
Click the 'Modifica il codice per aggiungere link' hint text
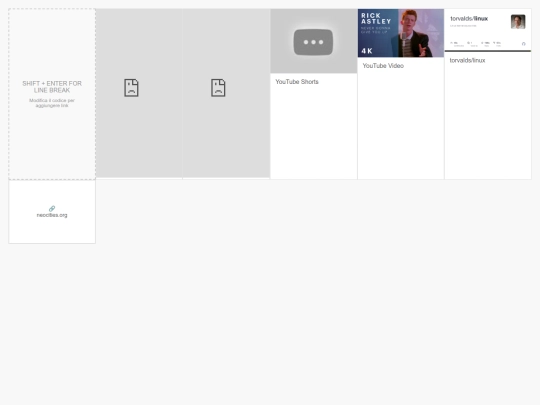(x=52, y=103)
